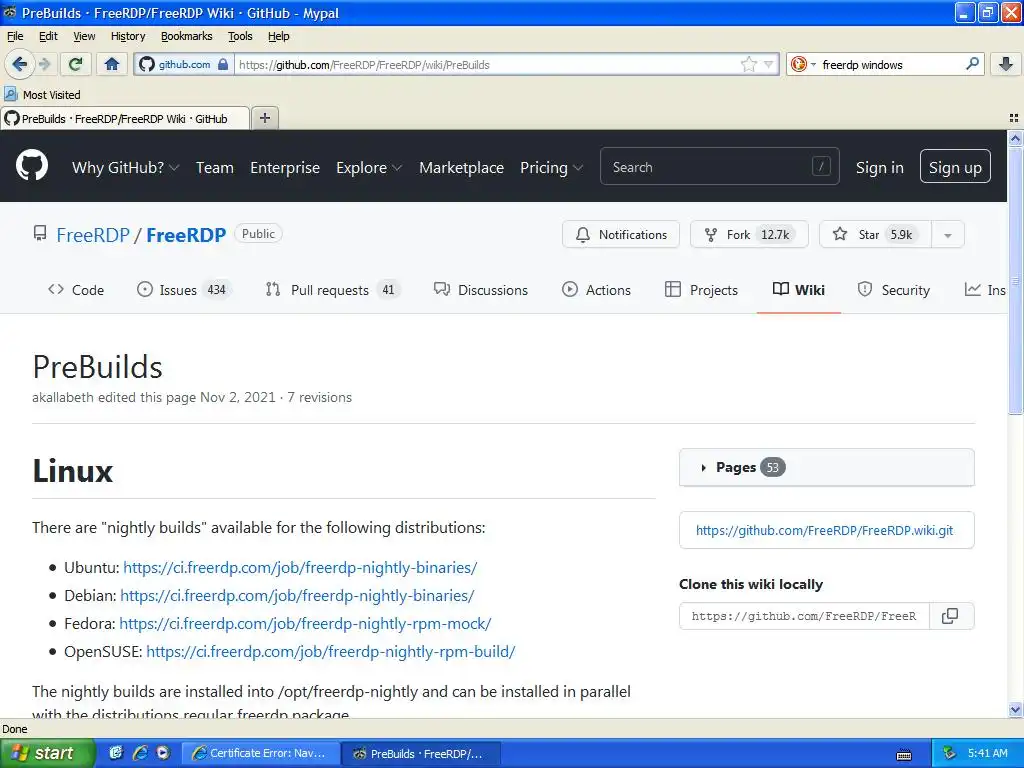The width and height of the screenshot is (1024, 768).
Task: Switch to Certificate Error taskbar window
Action: click(x=261, y=753)
